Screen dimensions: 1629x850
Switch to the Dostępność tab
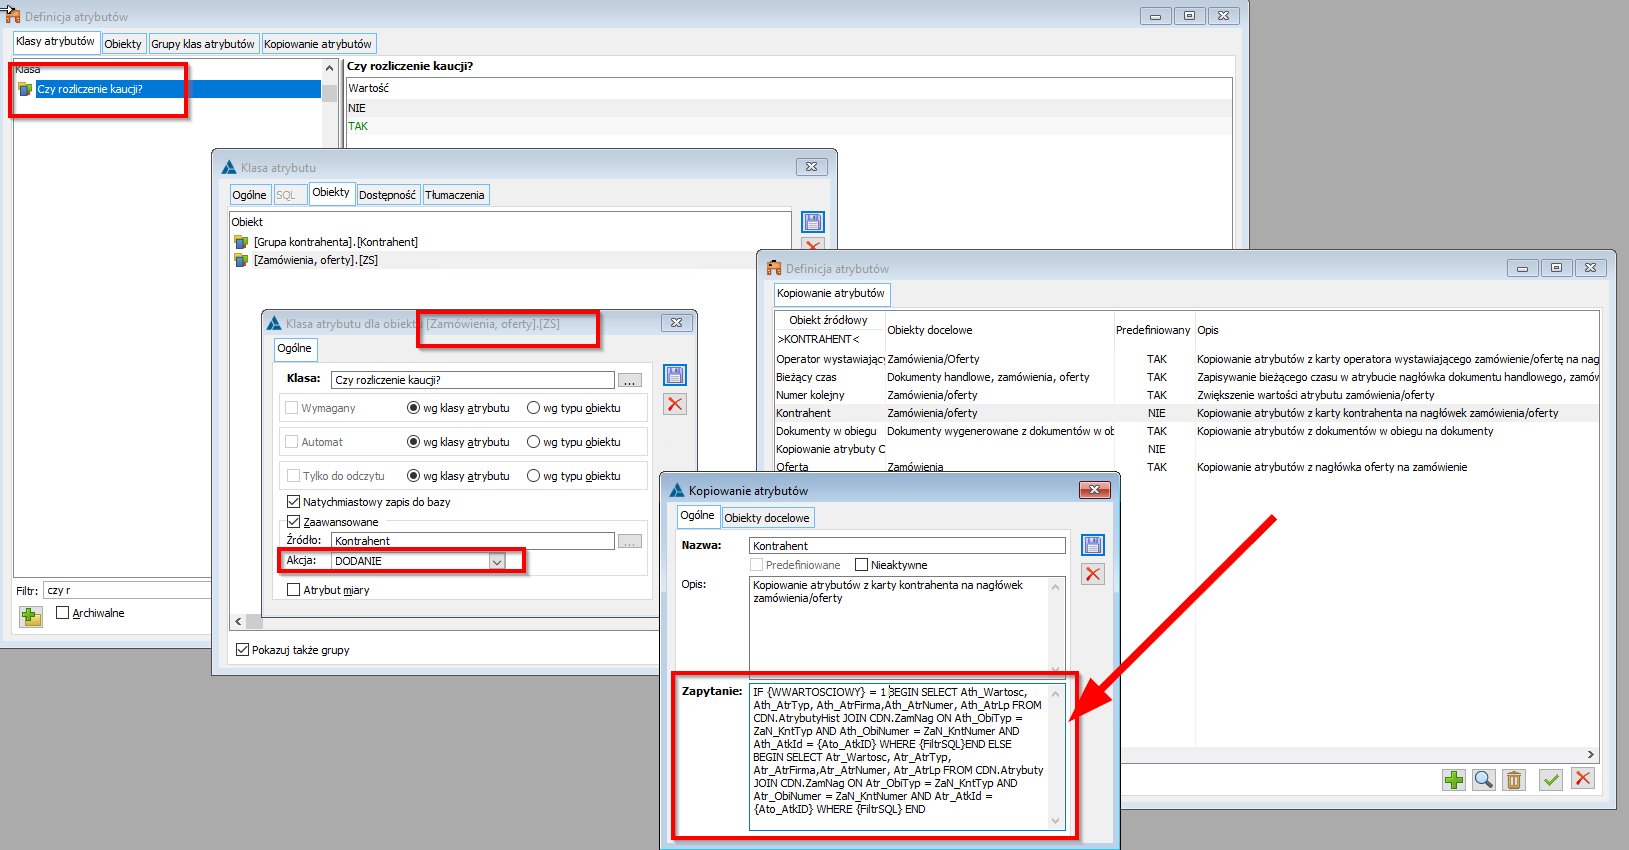click(x=387, y=195)
